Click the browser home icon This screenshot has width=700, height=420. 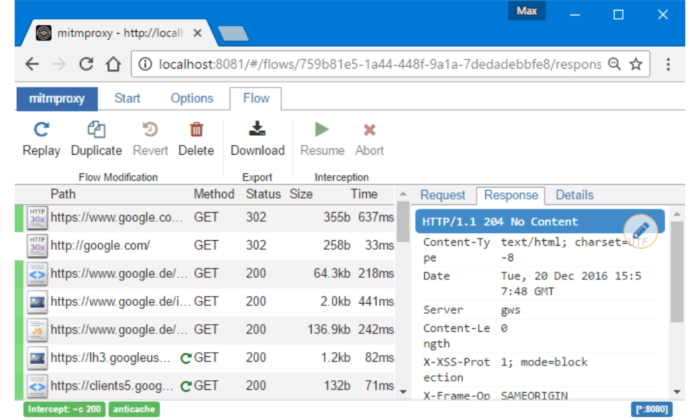(x=113, y=65)
